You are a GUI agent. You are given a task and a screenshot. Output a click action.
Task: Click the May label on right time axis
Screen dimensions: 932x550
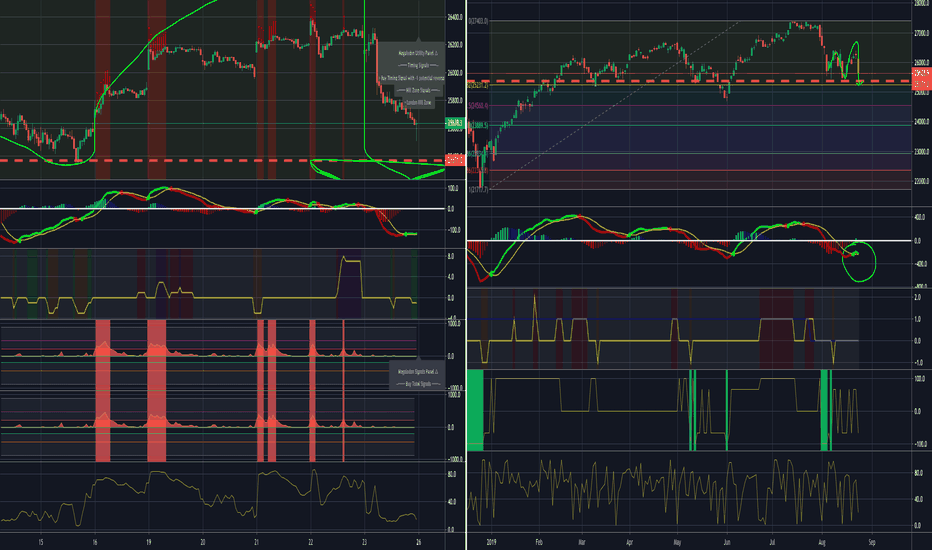click(x=677, y=542)
